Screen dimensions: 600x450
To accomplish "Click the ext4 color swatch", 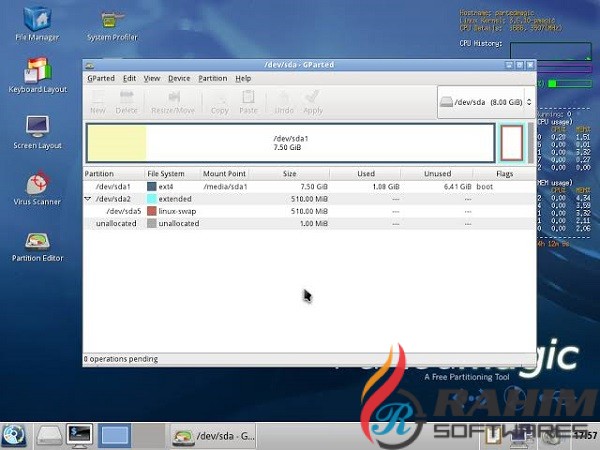I will coord(152,187).
